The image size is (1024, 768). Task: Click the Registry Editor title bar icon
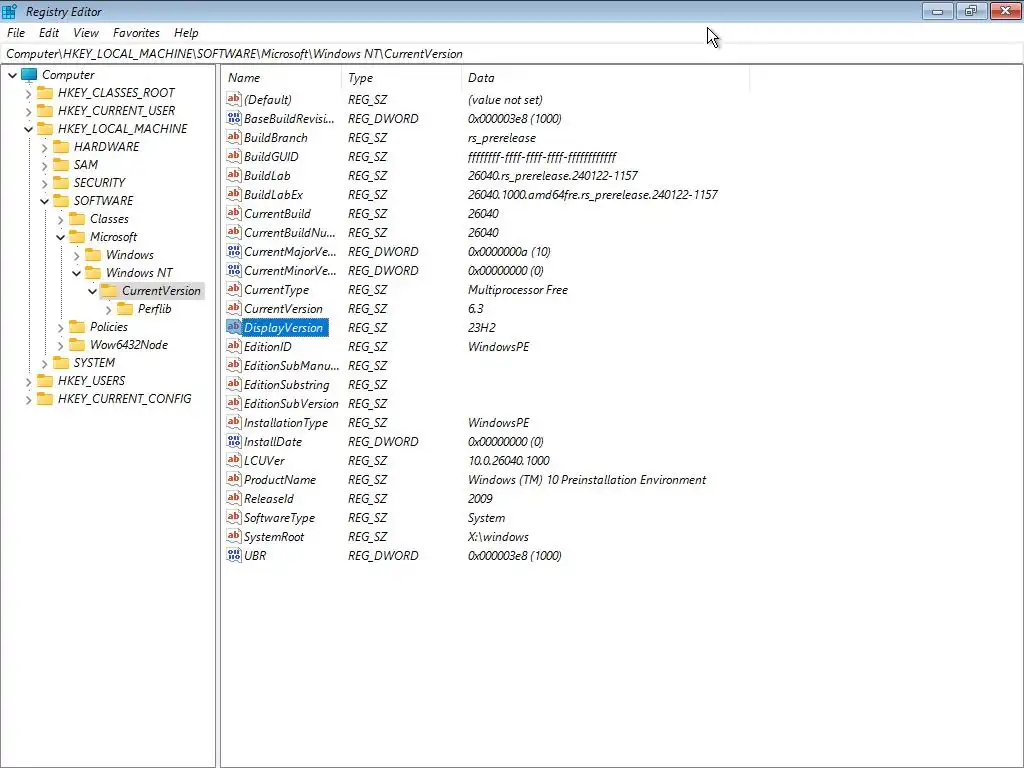pos(9,11)
